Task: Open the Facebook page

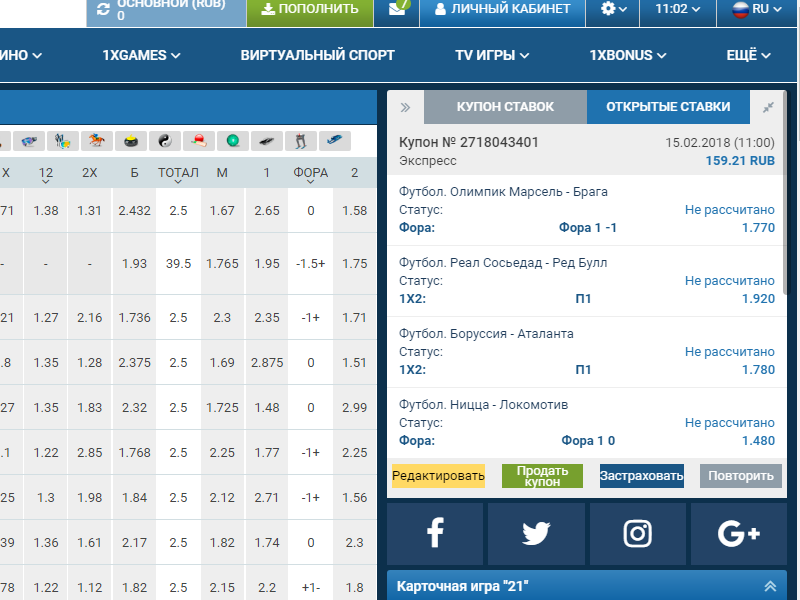Action: pyautogui.click(x=435, y=534)
